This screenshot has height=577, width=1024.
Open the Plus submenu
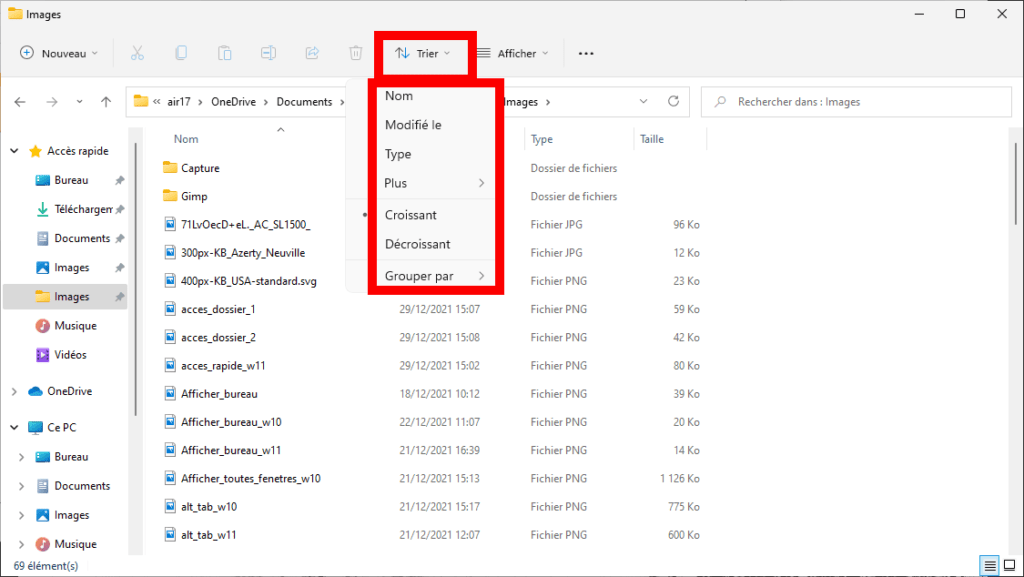(x=434, y=183)
